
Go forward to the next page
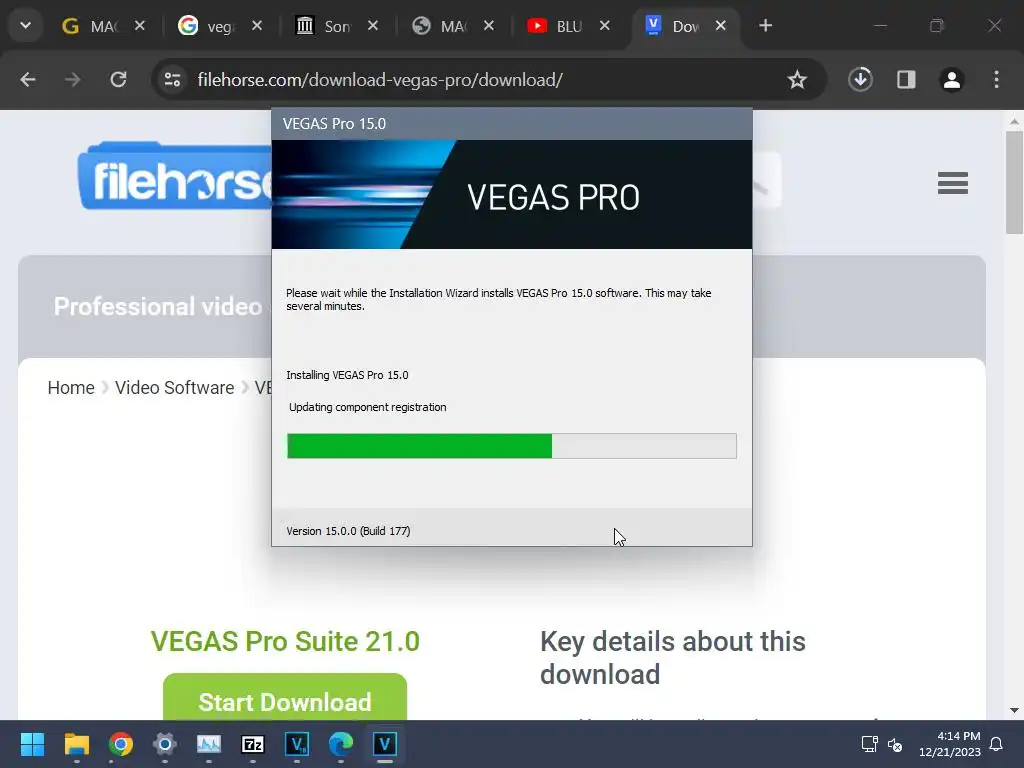point(72,80)
